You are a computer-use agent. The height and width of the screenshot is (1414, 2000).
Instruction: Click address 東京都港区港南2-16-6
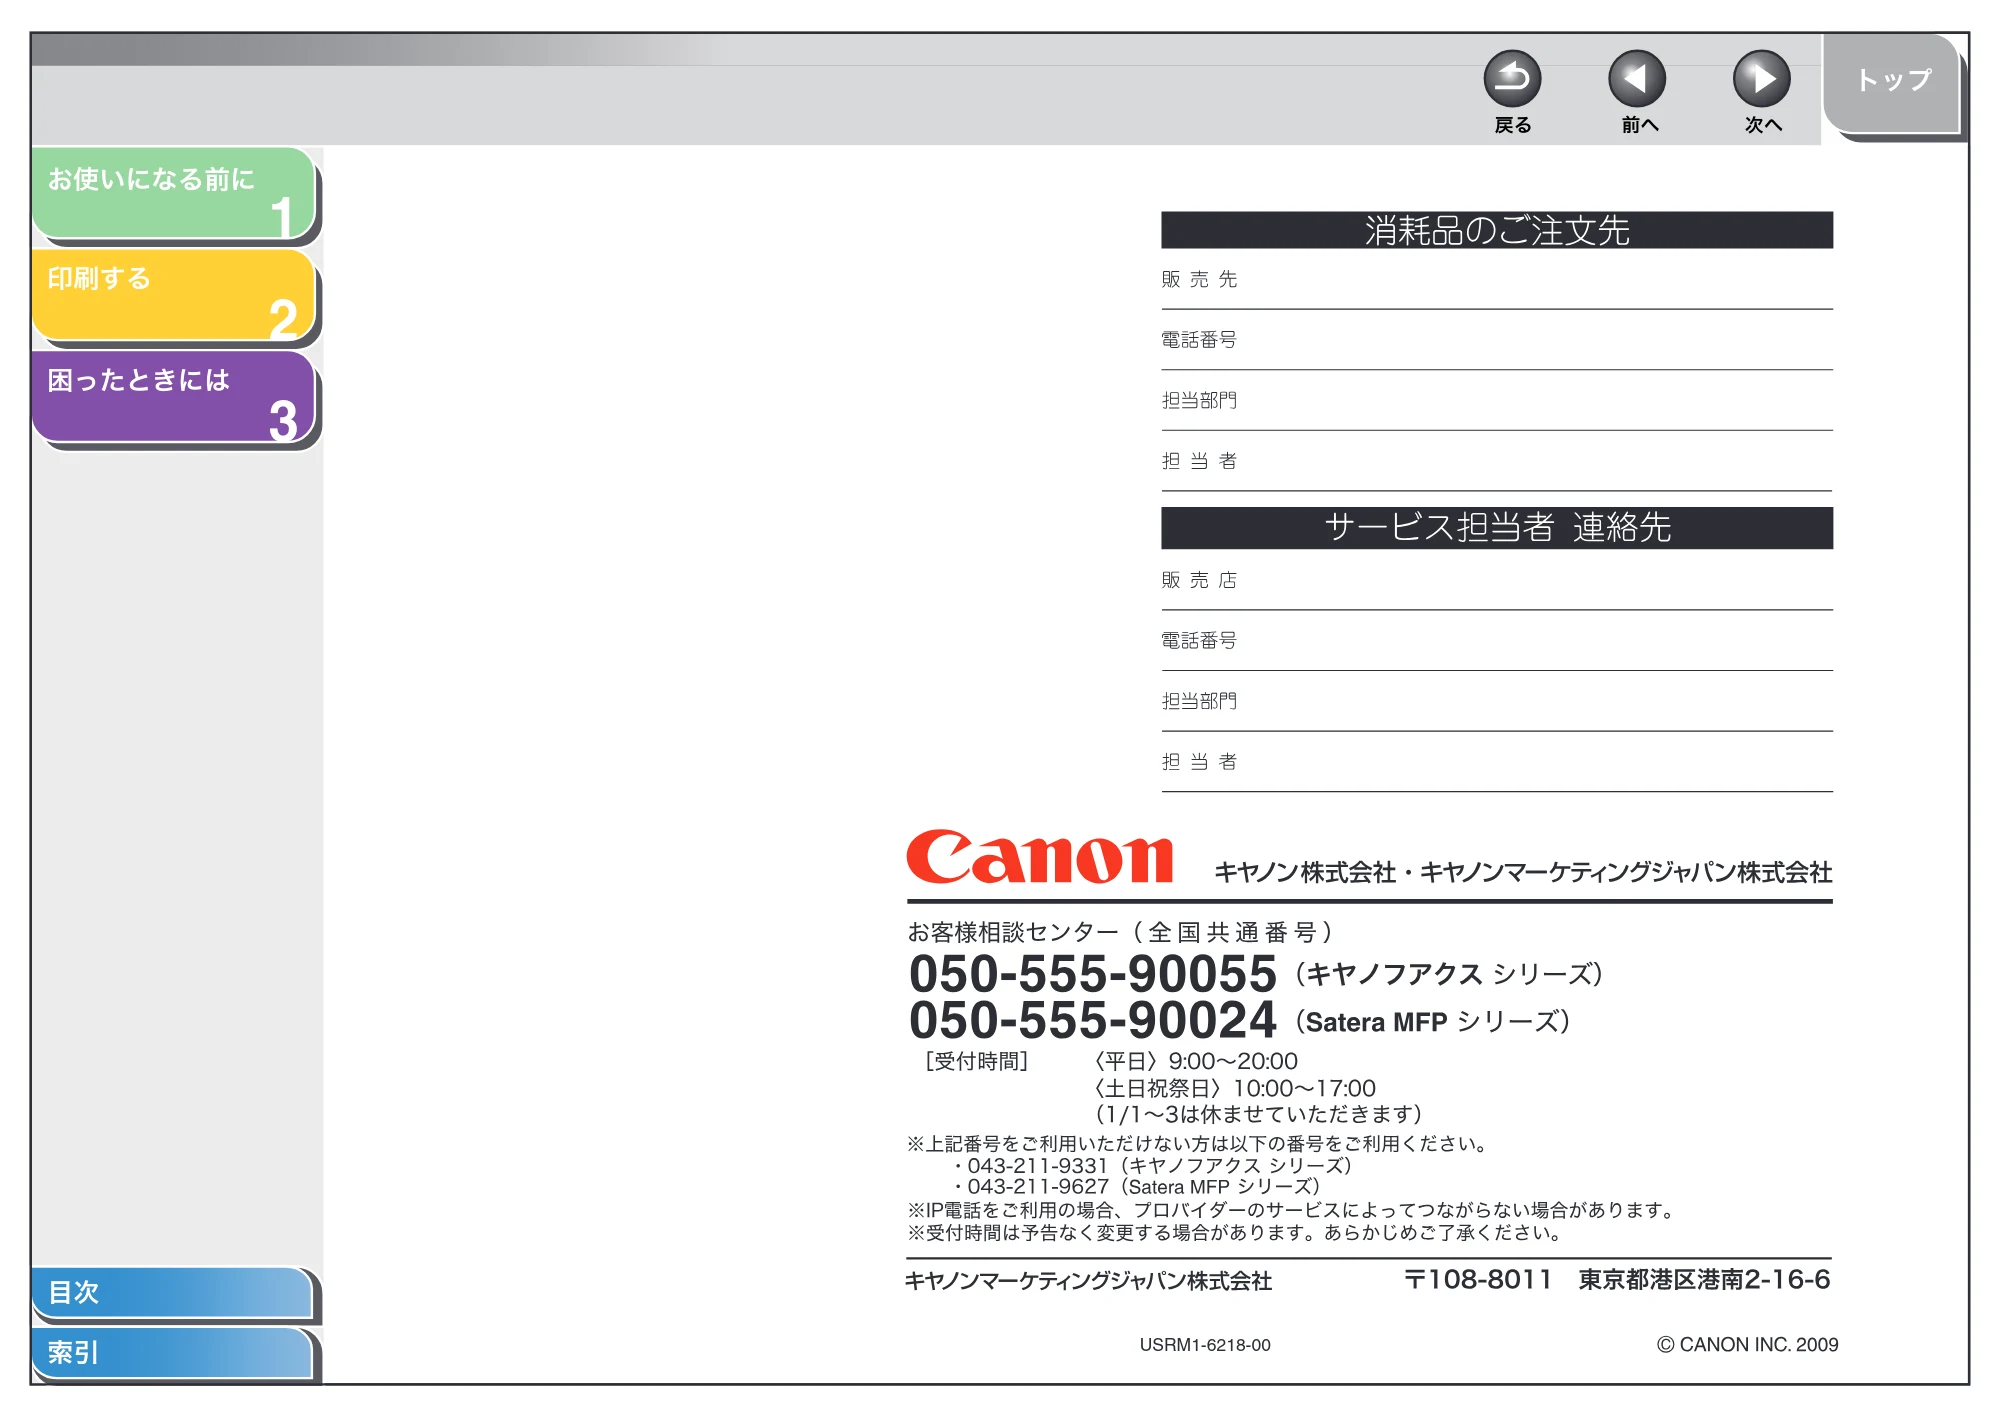point(1704,1280)
